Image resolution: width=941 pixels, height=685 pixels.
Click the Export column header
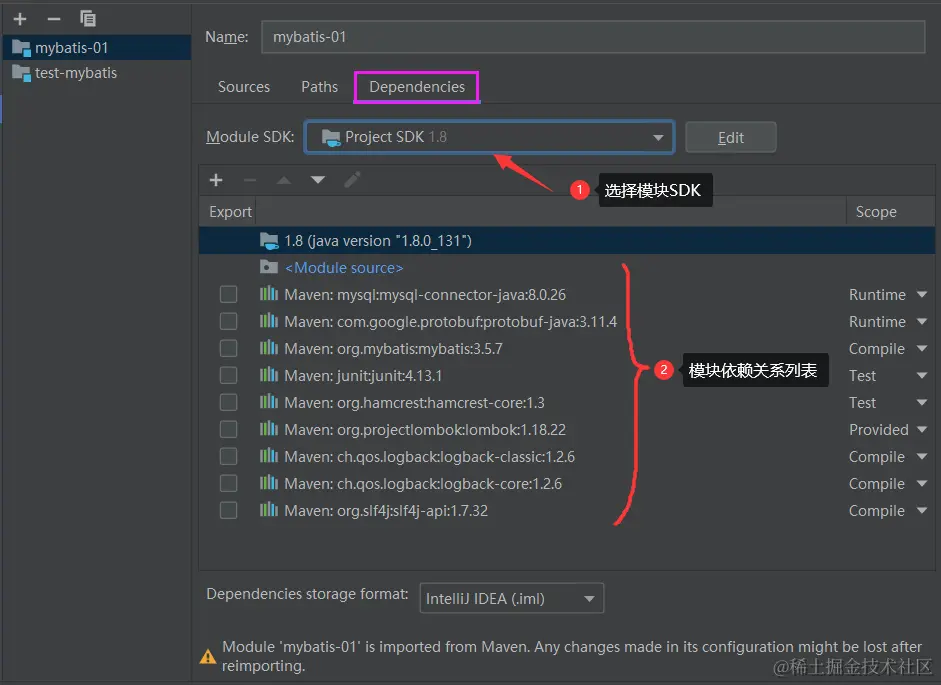[x=230, y=212]
